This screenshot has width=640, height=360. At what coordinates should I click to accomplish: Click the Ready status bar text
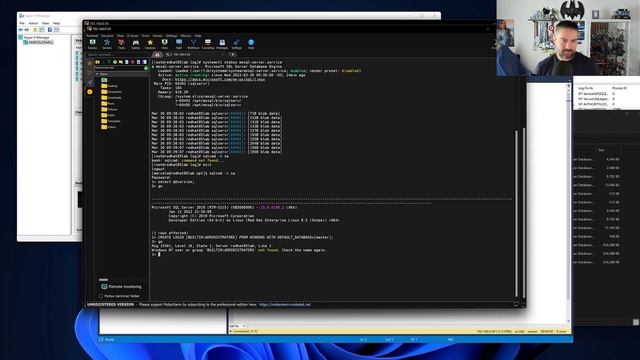pyautogui.click(x=109, y=340)
